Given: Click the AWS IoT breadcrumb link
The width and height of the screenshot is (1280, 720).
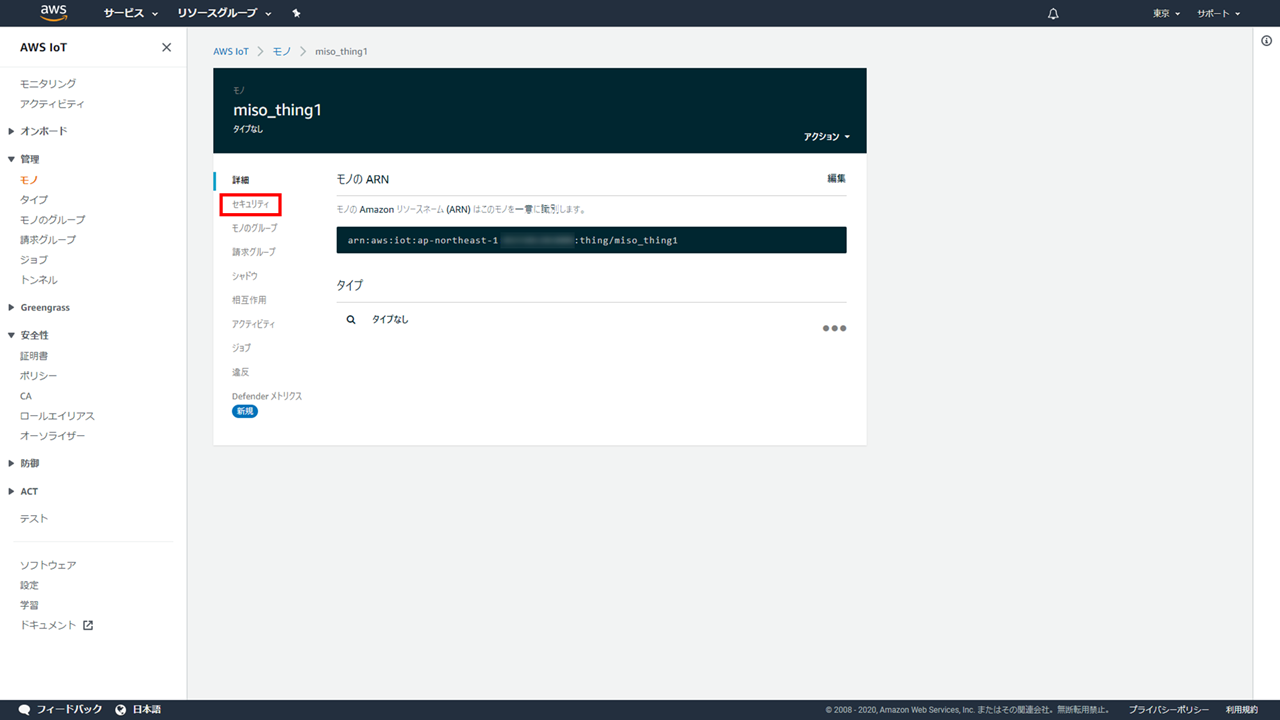Looking at the screenshot, I should point(230,51).
